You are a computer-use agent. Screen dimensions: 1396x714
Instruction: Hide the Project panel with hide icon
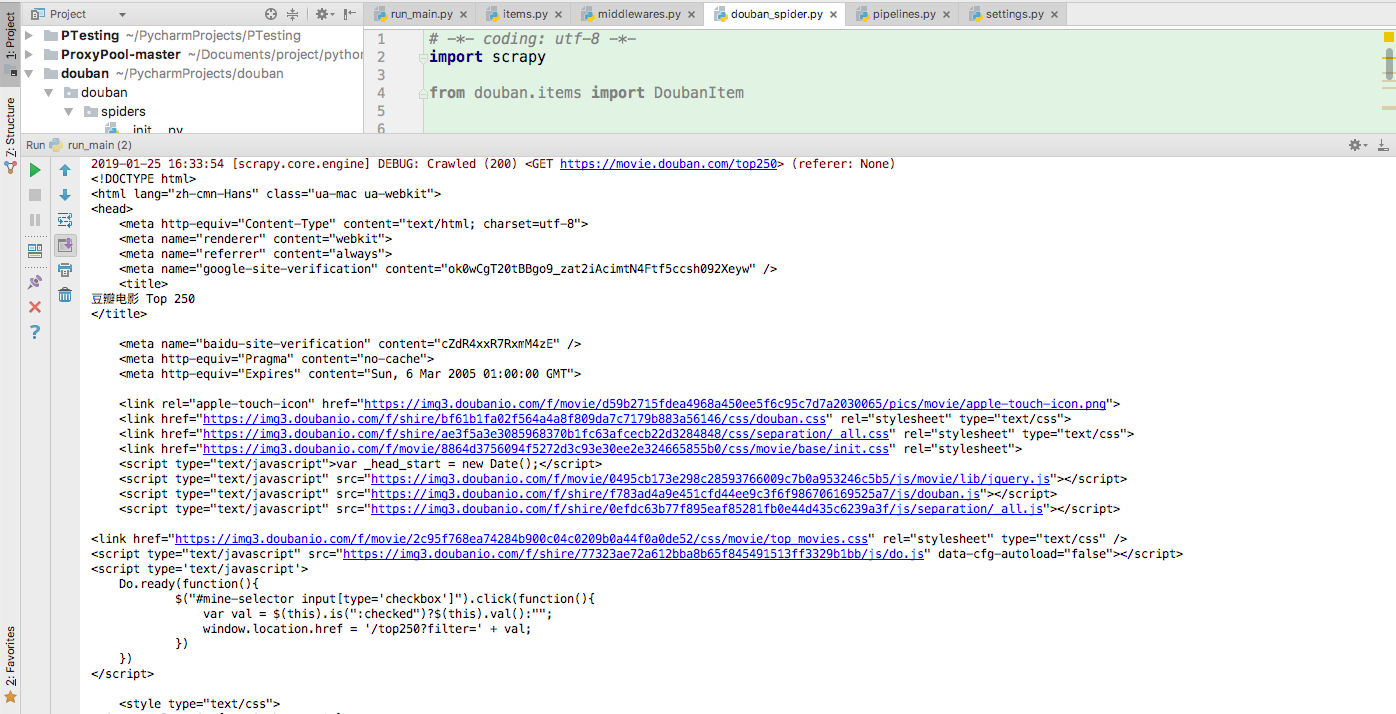click(349, 14)
